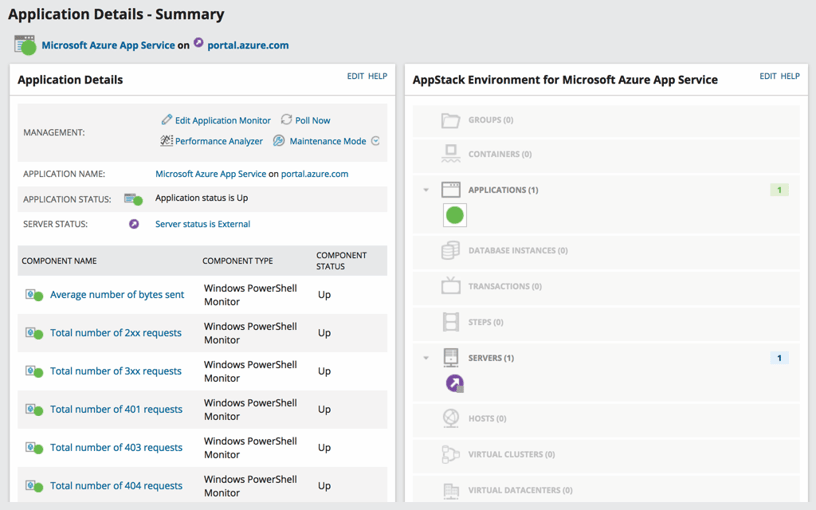This screenshot has width=816, height=510.
Task: Click the COMPONENT TYPE column header
Action: 237,261
